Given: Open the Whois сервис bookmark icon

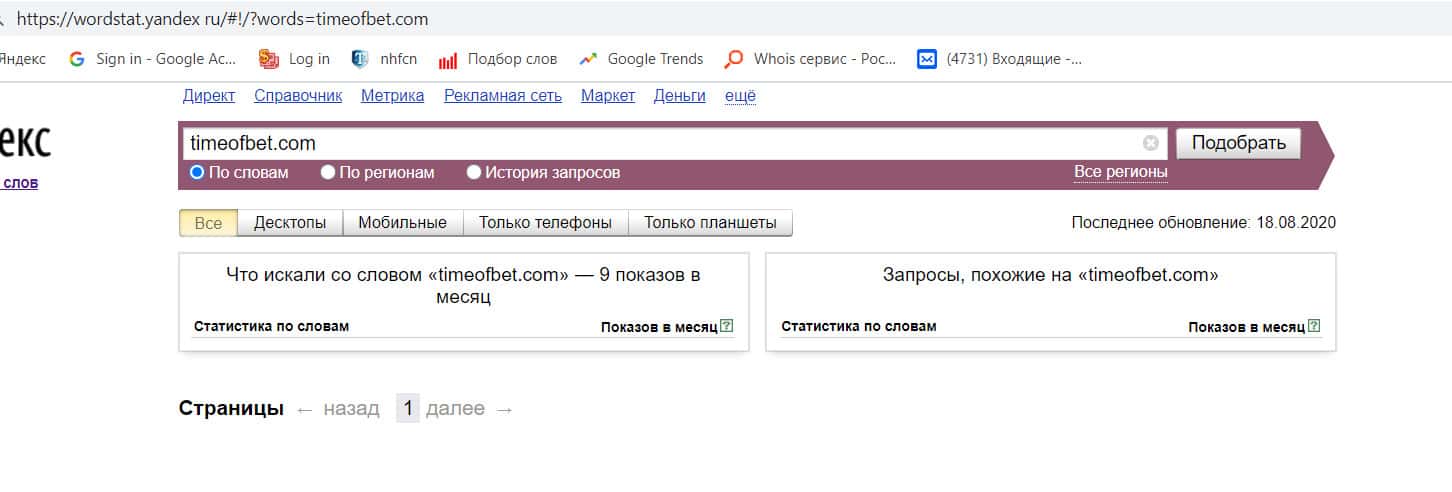Looking at the screenshot, I should click(x=734, y=59).
